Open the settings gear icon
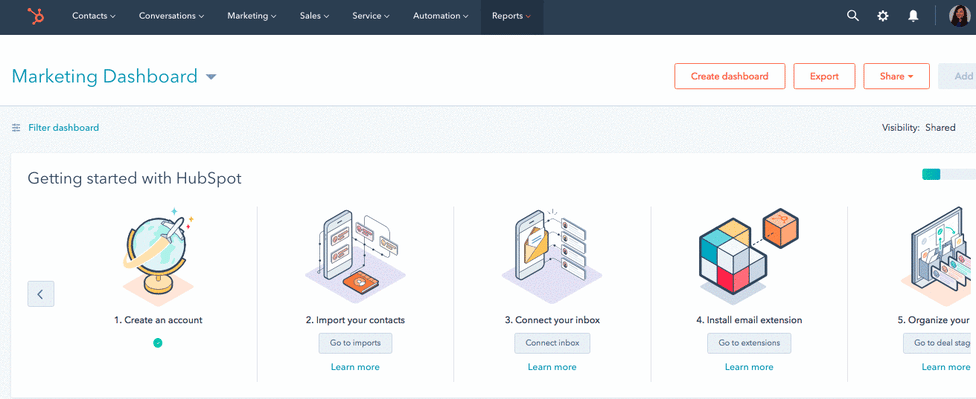976x399 pixels. 883,17
